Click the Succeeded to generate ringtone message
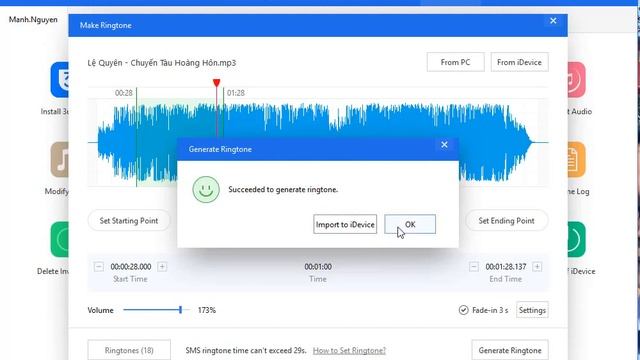This screenshot has width=640, height=360. (283, 189)
